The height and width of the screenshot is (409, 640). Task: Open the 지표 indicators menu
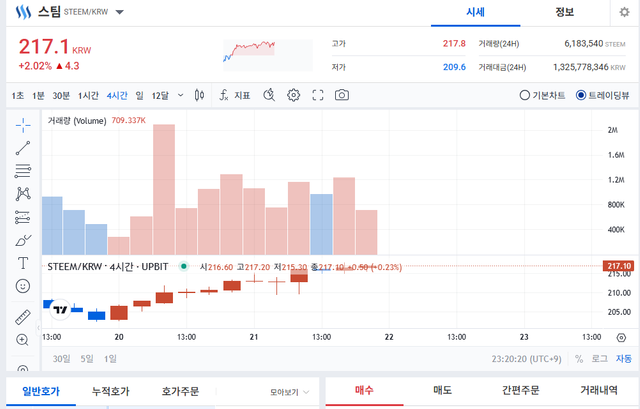(235, 95)
